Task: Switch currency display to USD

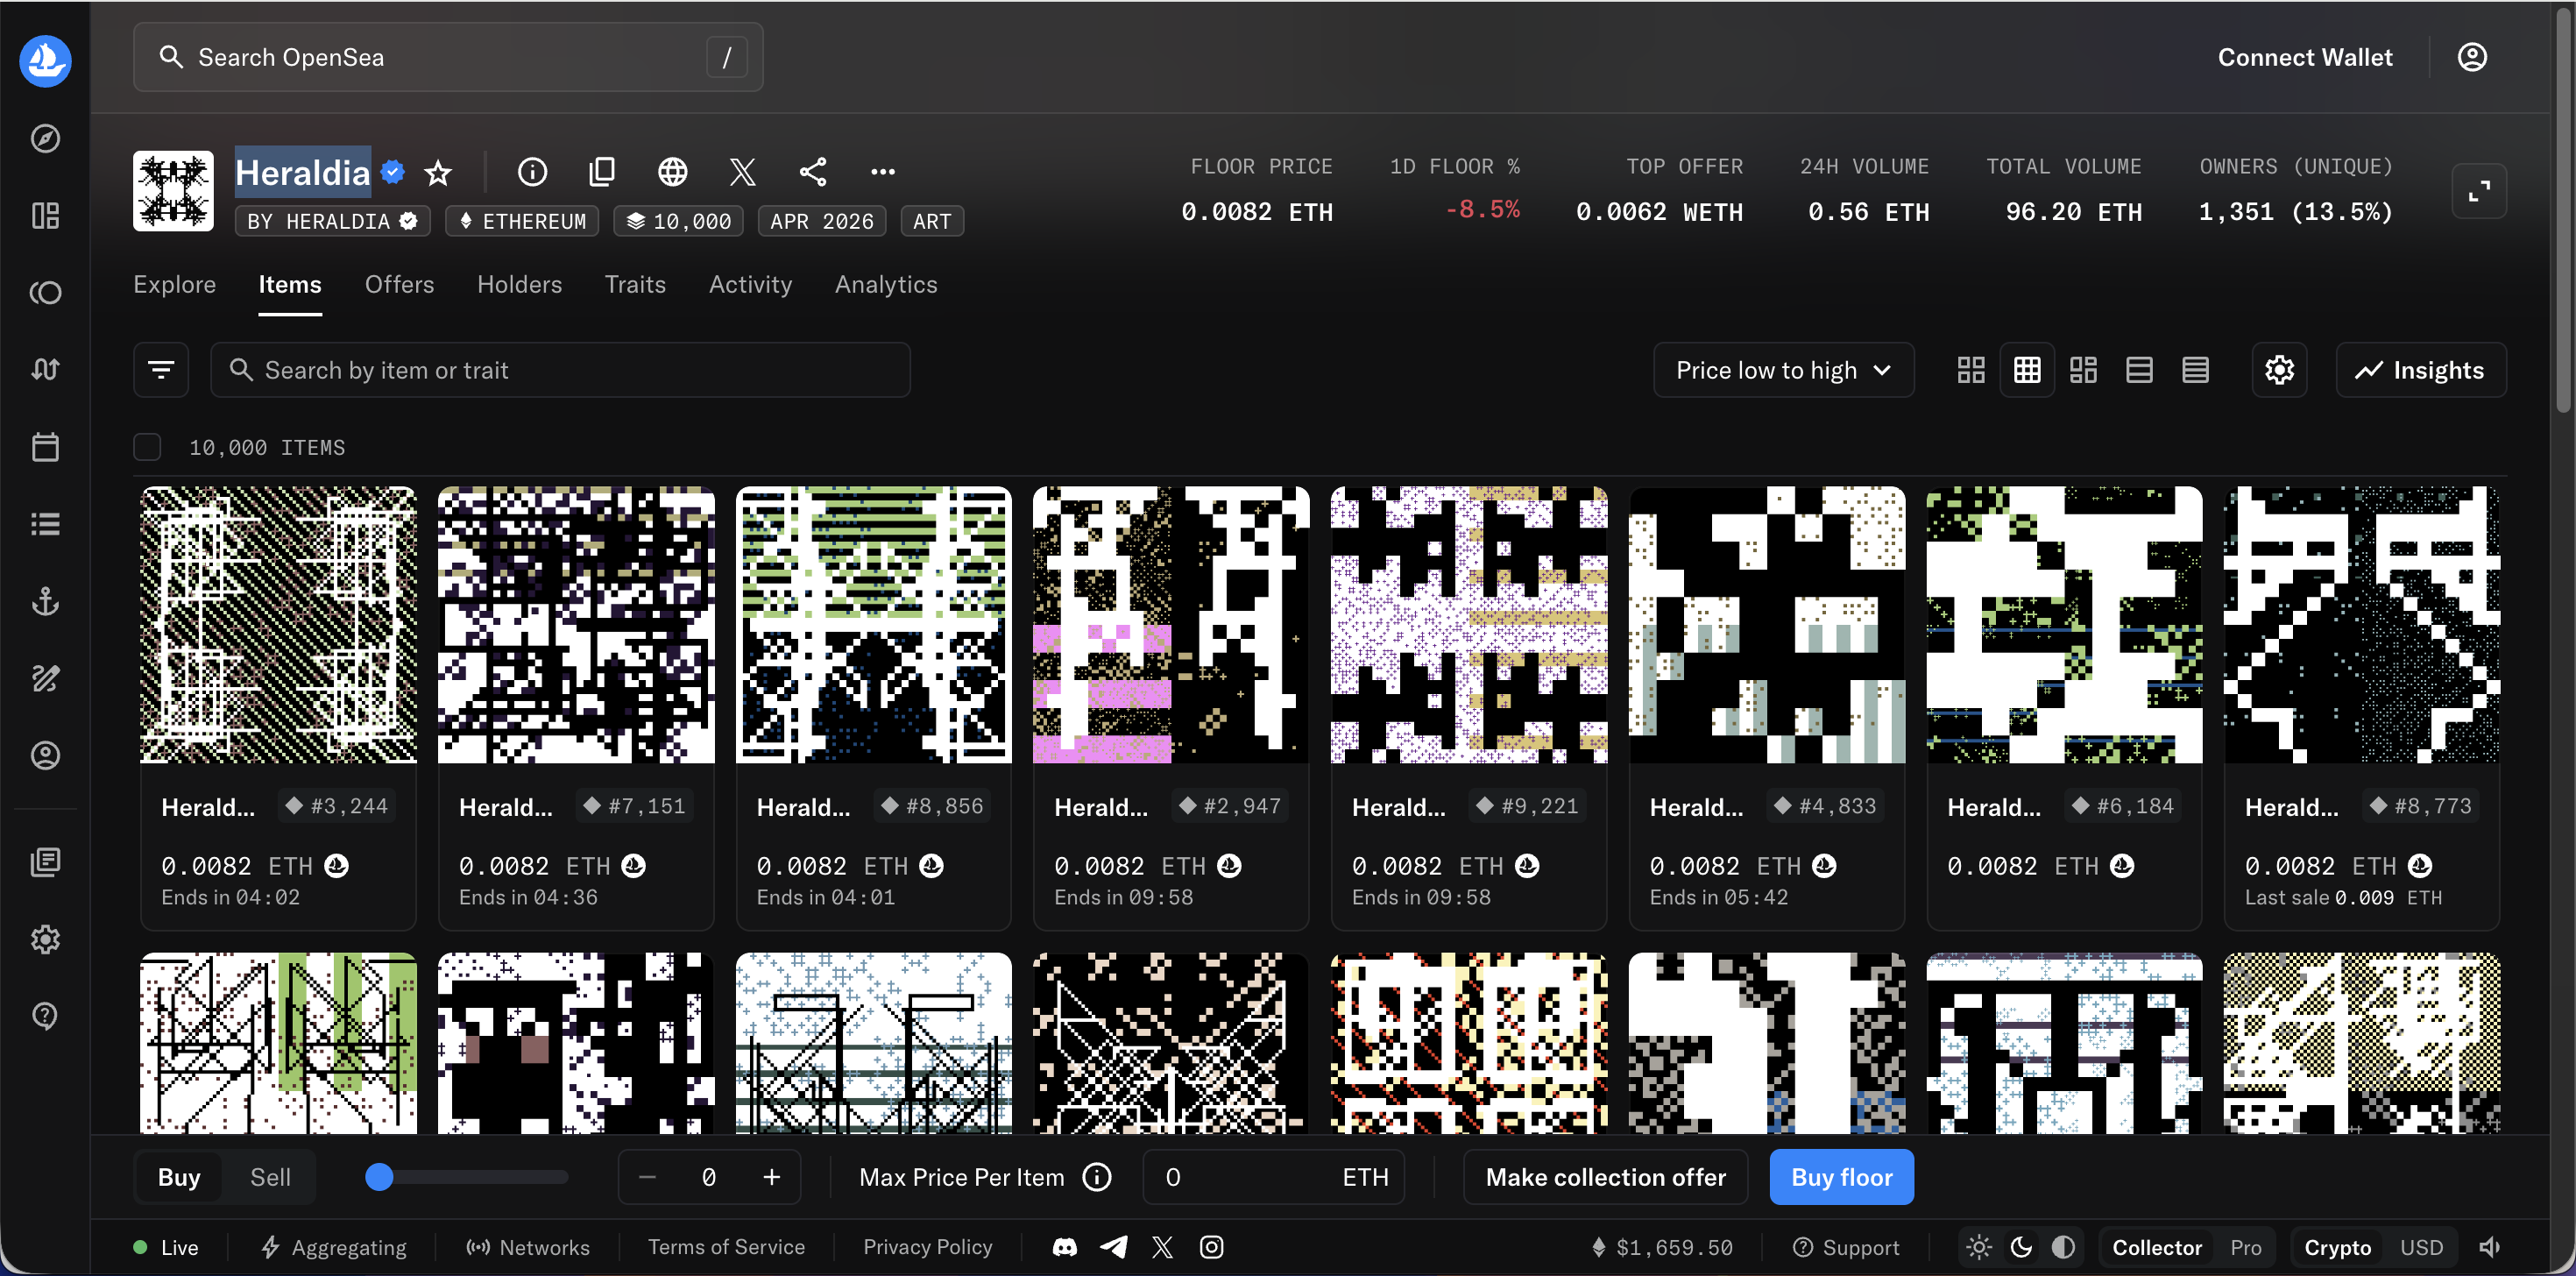Action: click(2421, 1247)
